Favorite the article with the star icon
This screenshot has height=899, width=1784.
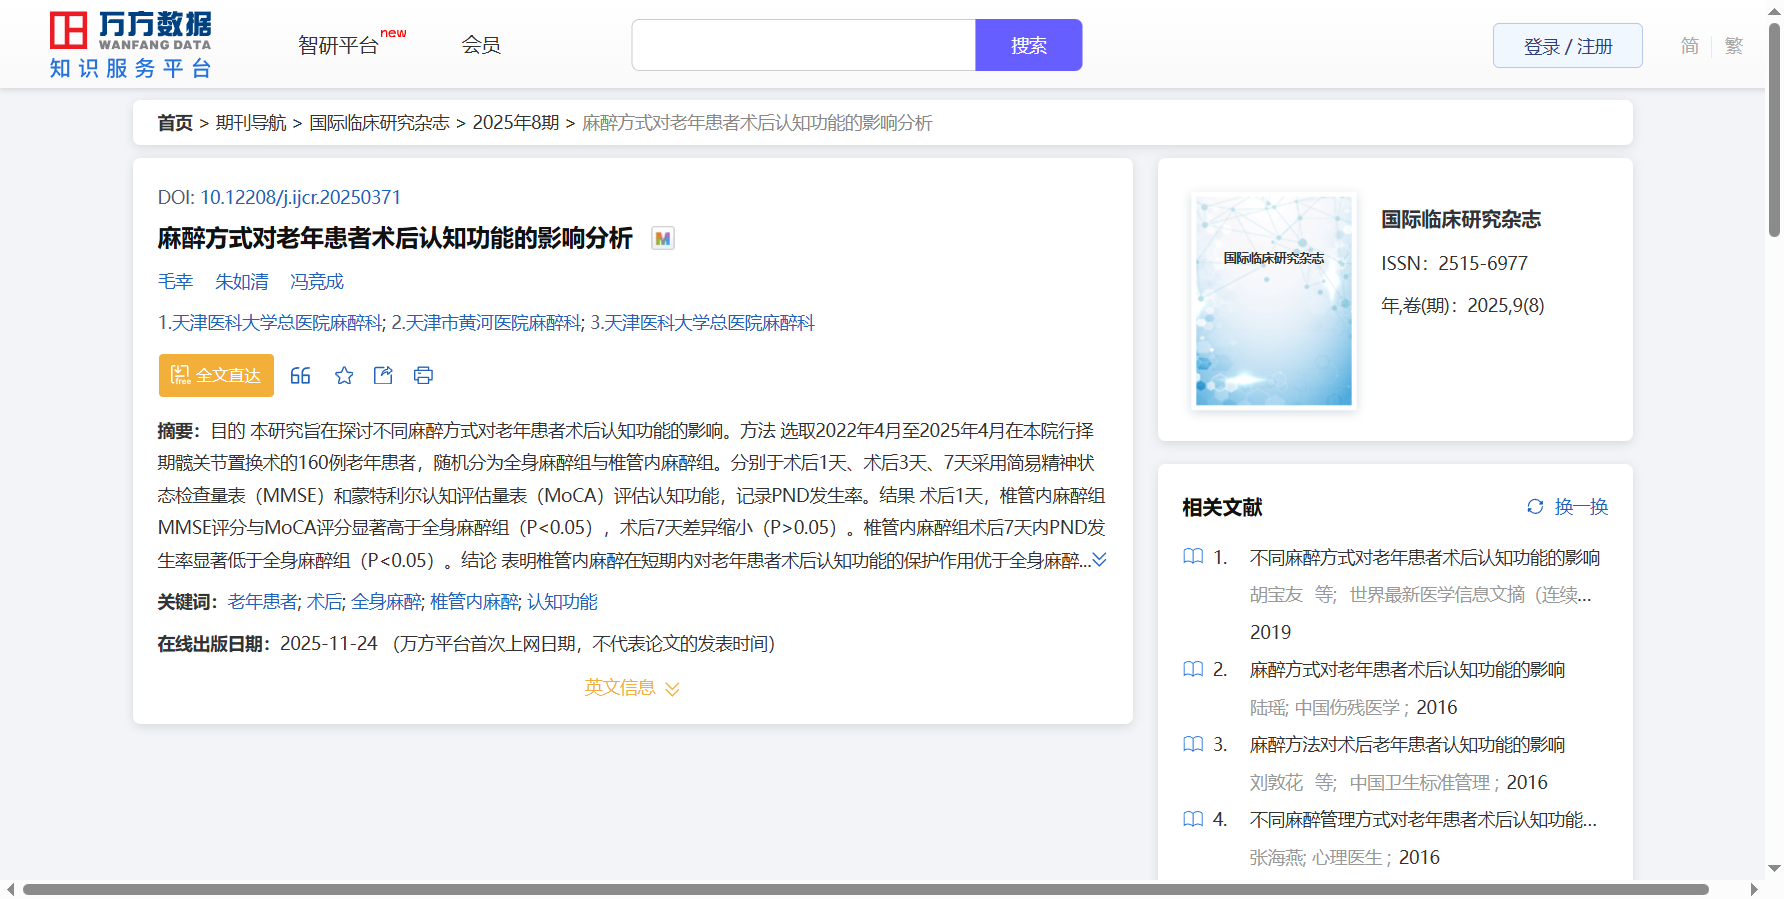click(x=344, y=375)
